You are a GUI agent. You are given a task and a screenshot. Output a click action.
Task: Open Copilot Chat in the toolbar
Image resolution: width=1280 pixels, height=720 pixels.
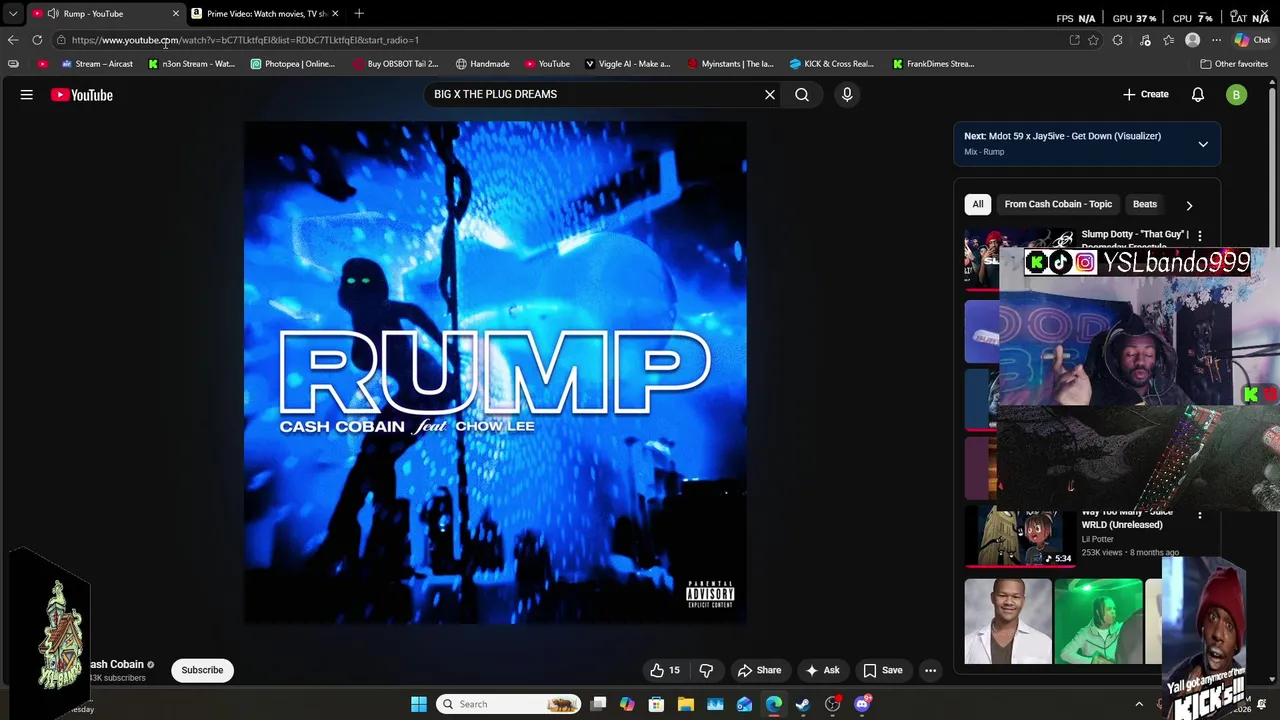coord(1252,40)
